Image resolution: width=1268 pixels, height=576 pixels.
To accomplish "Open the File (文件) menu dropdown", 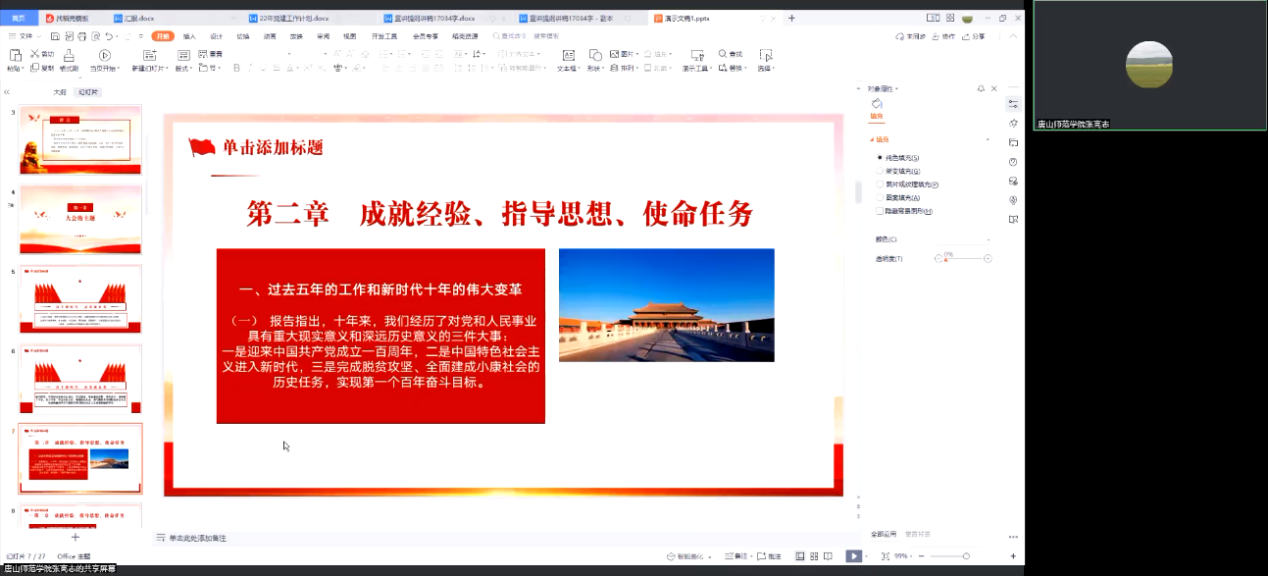I will coord(27,36).
